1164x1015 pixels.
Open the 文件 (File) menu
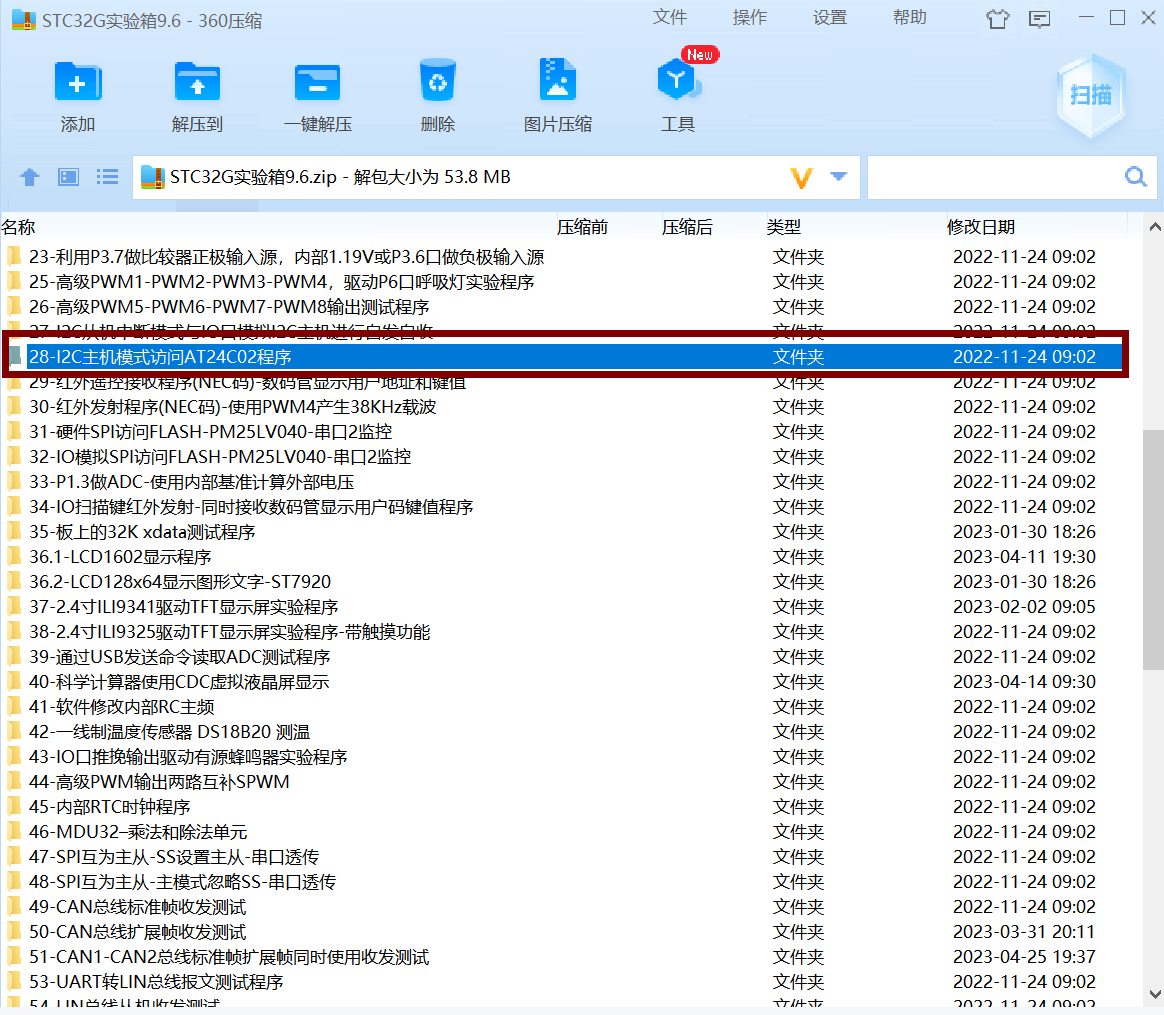pyautogui.click(x=670, y=17)
